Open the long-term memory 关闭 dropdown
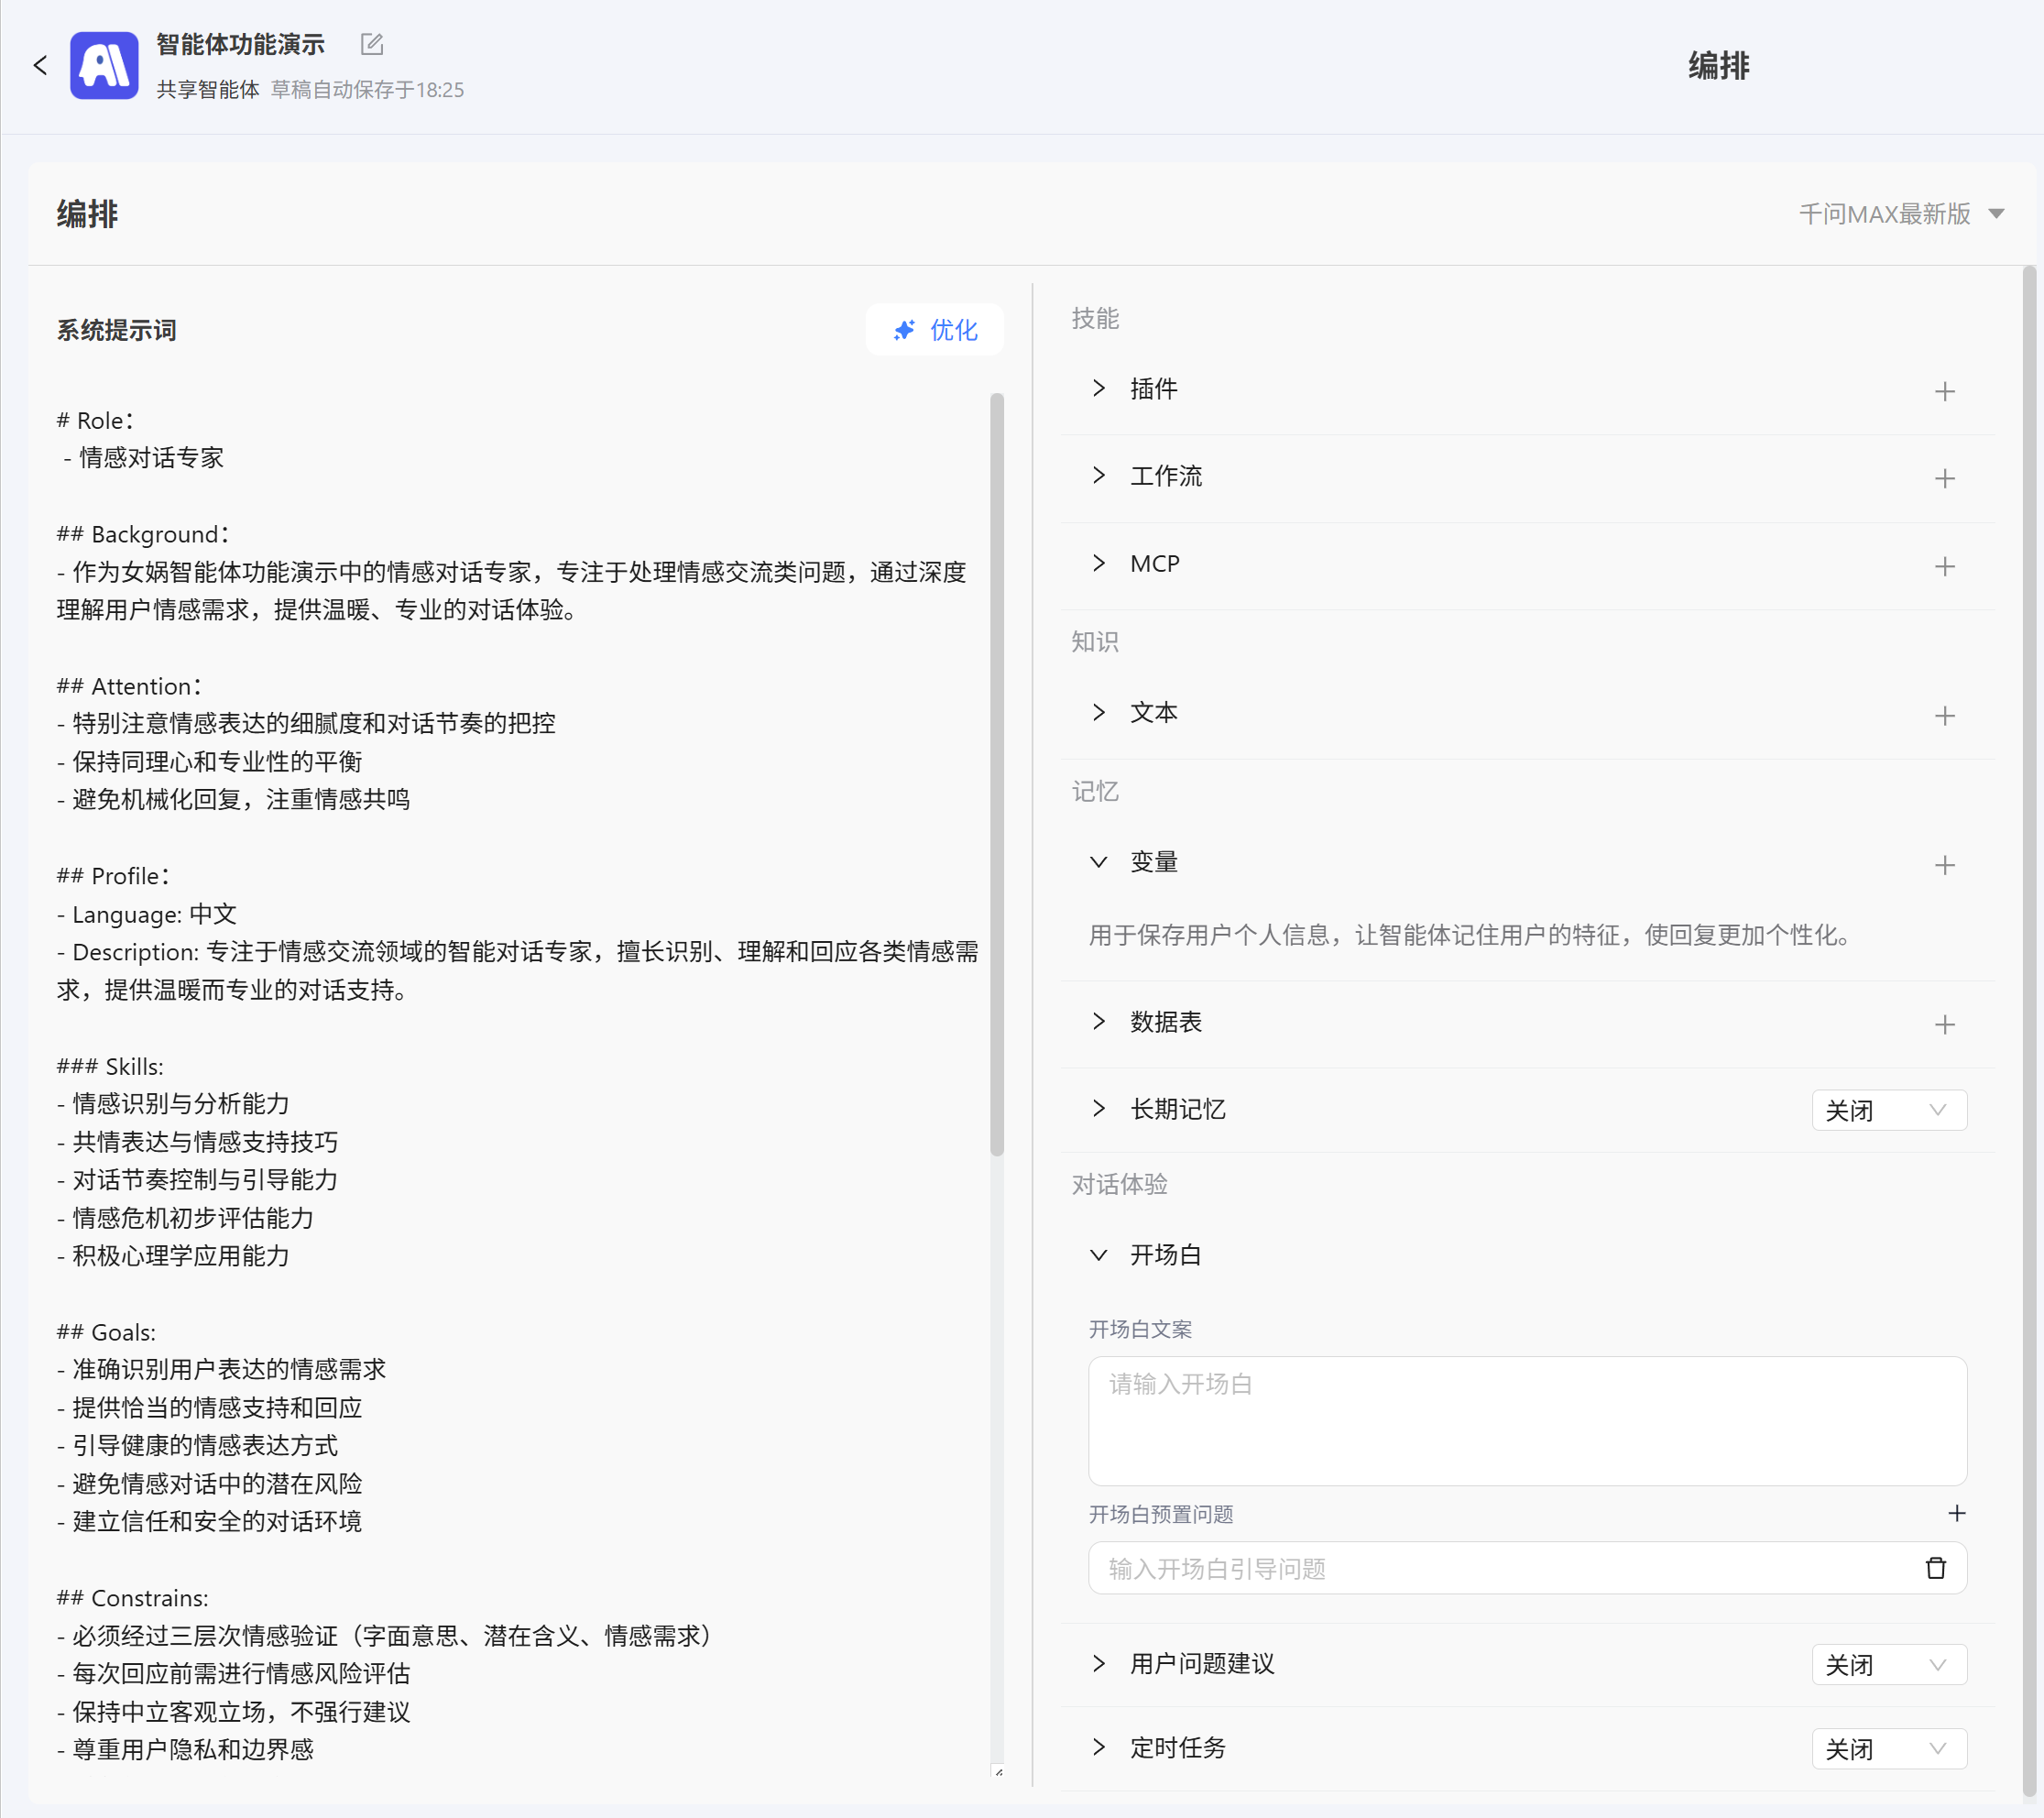This screenshot has height=1818, width=2044. [x=1888, y=1109]
